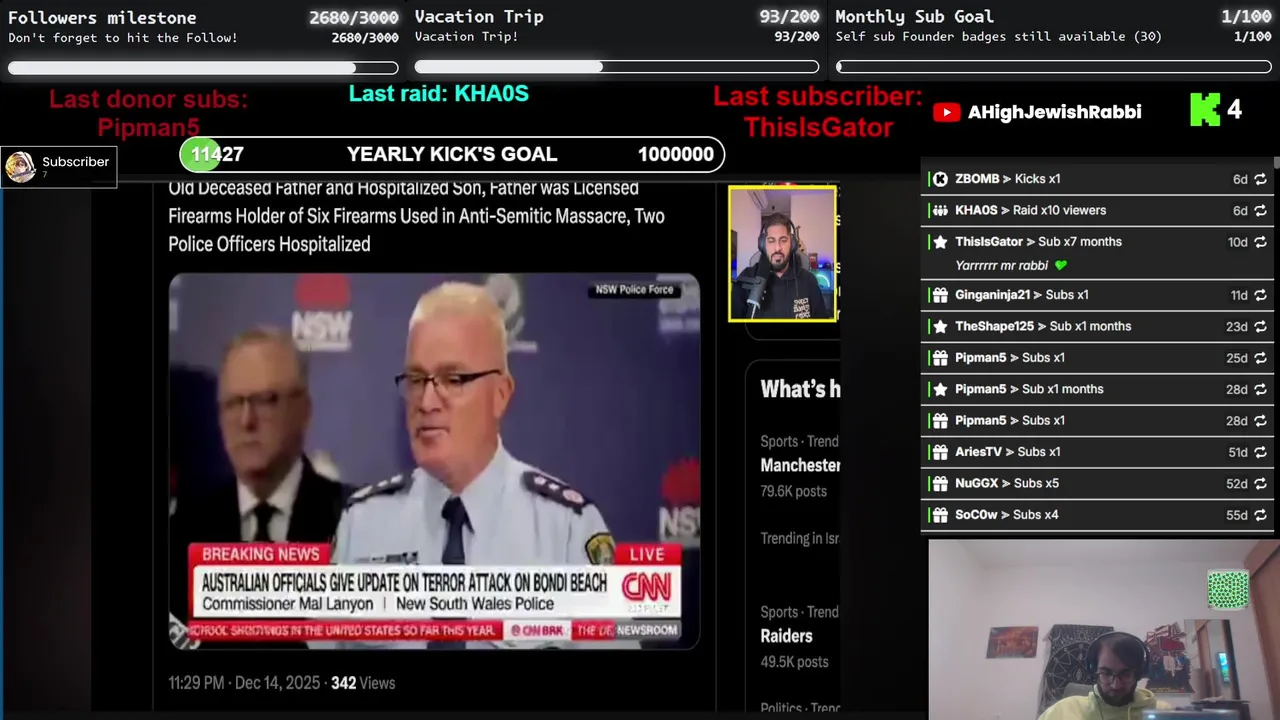
Task: Click the Pipman5 Subs x1 28d row text
Action: [1010, 421]
